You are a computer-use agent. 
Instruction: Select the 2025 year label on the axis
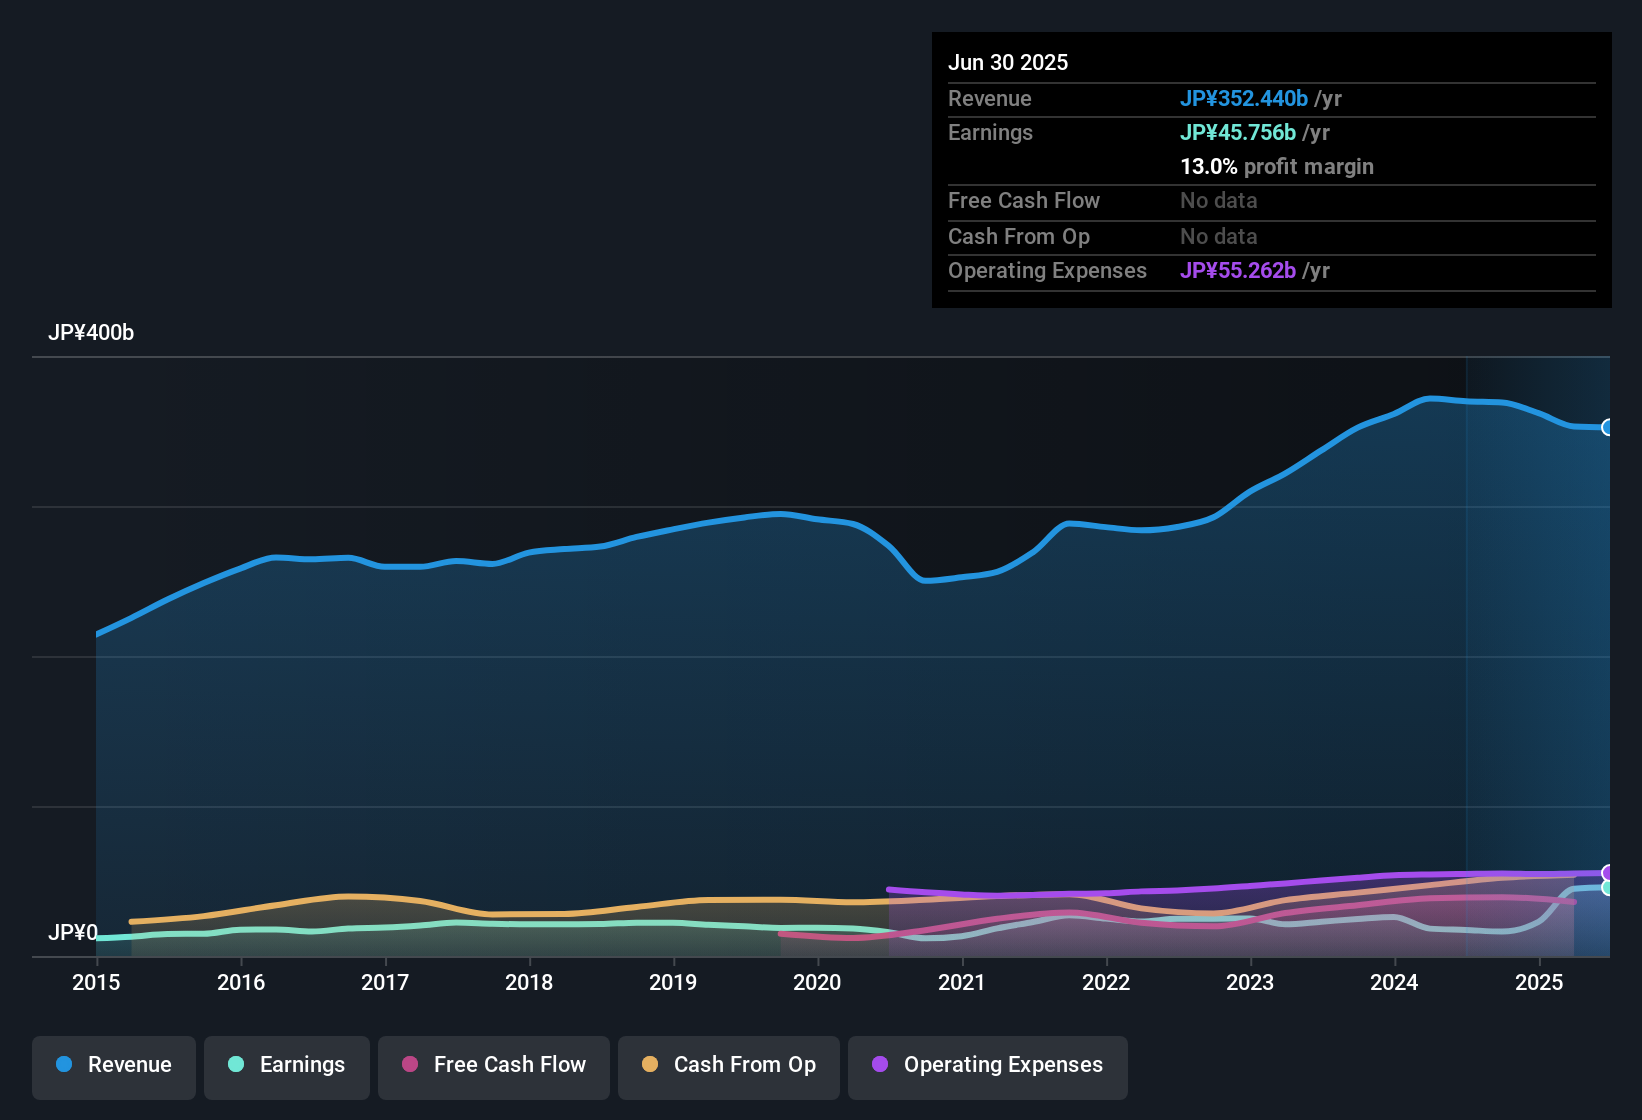pyautogui.click(x=1540, y=983)
